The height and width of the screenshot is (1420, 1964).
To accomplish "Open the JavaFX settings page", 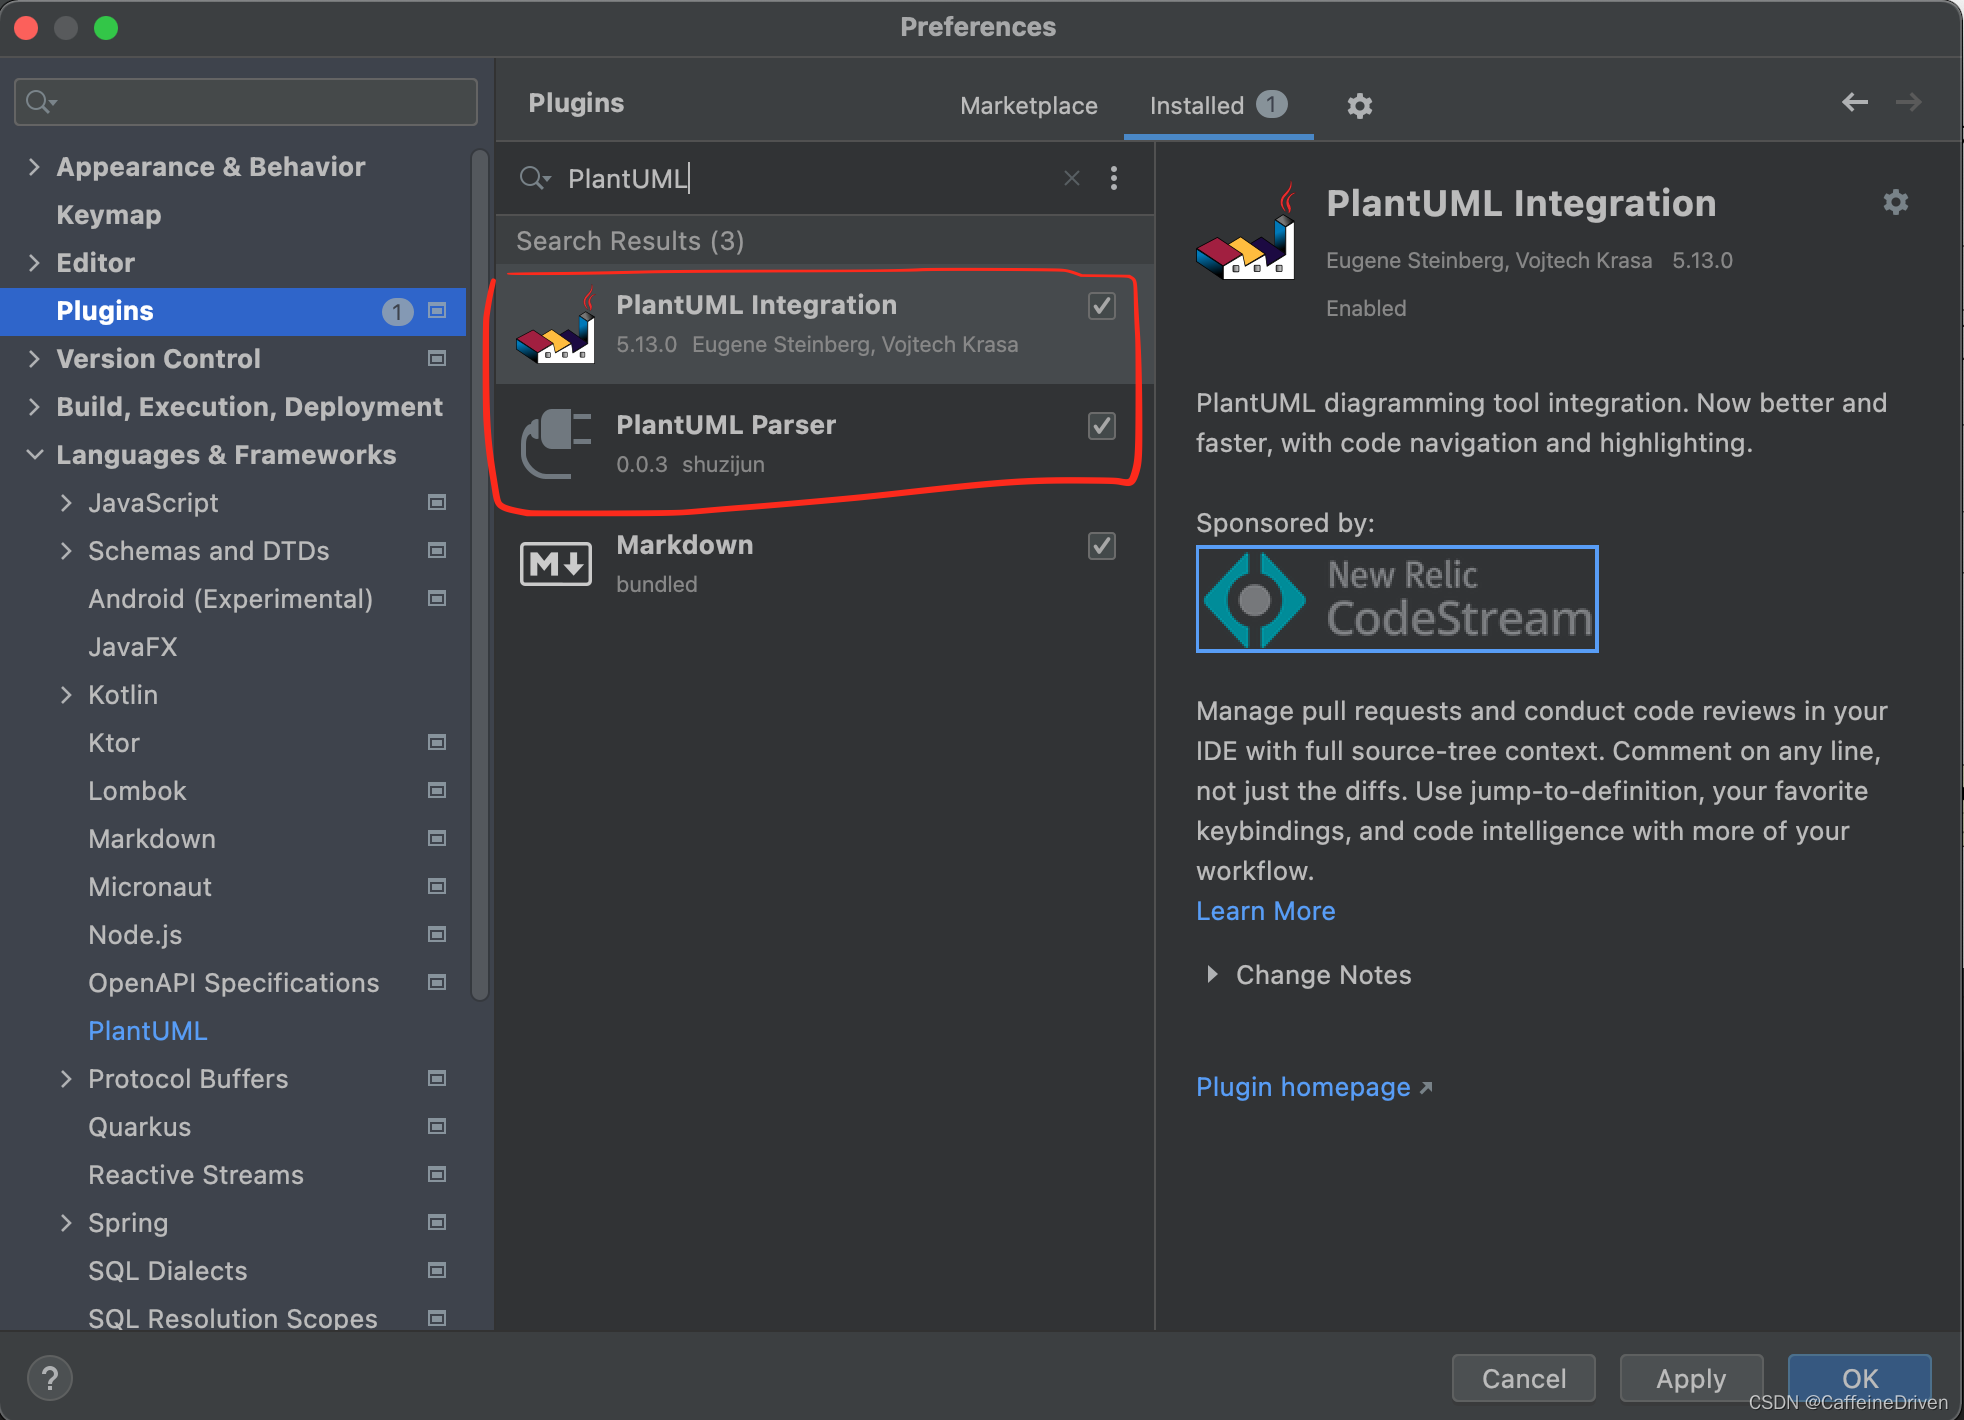I will click(133, 647).
